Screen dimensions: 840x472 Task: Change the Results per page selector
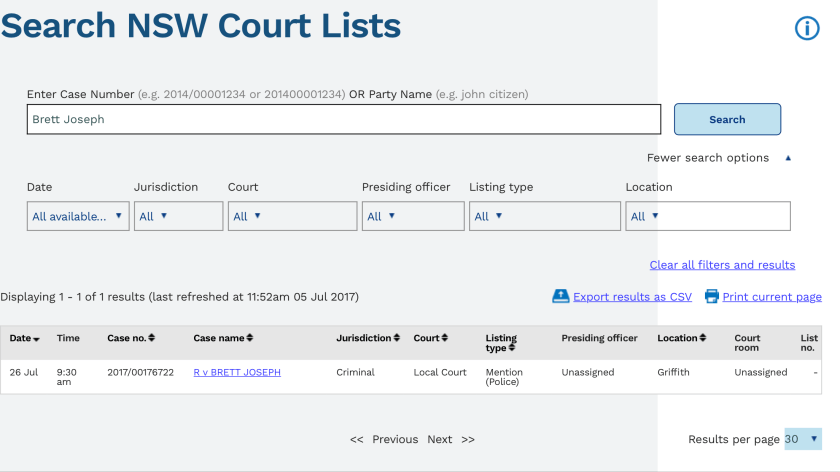[802, 439]
